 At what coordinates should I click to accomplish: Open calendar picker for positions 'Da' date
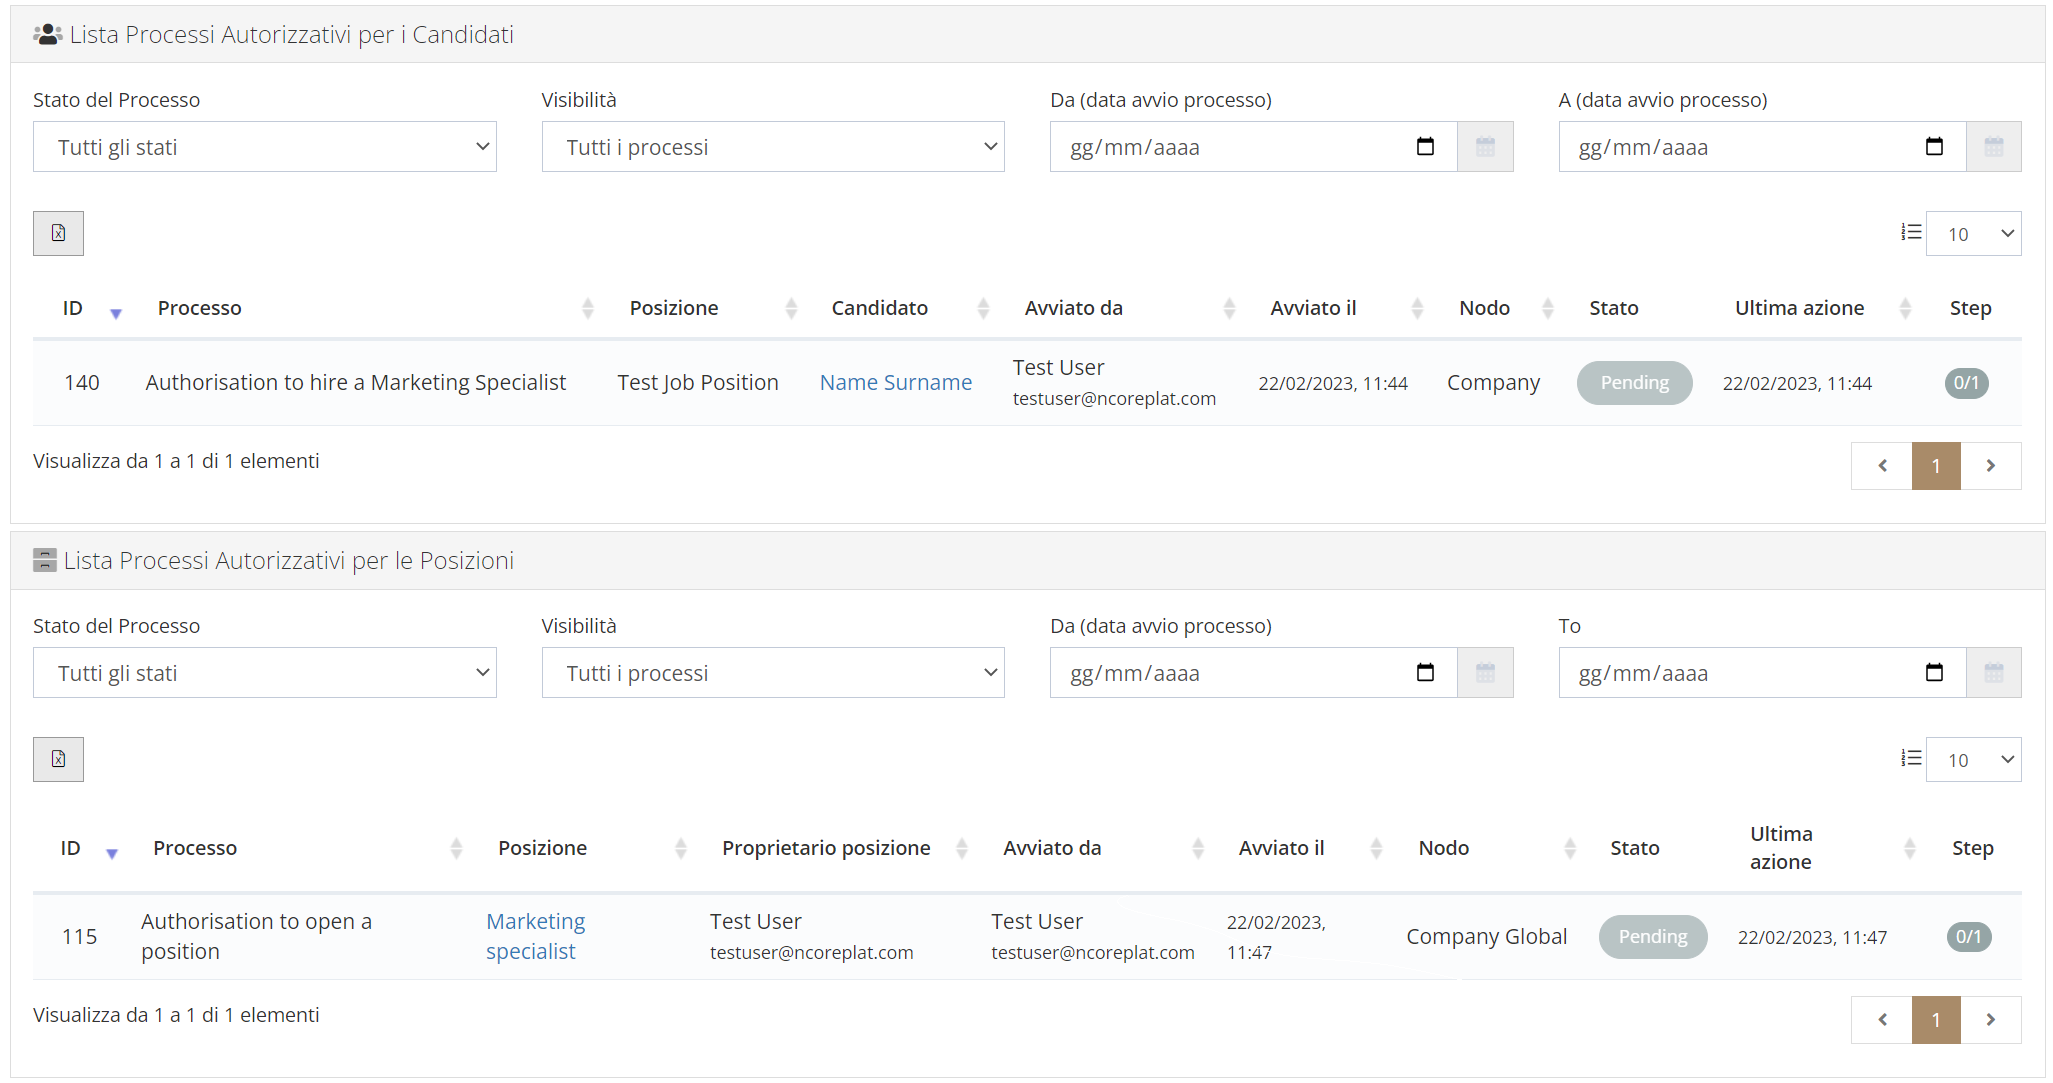click(1485, 673)
